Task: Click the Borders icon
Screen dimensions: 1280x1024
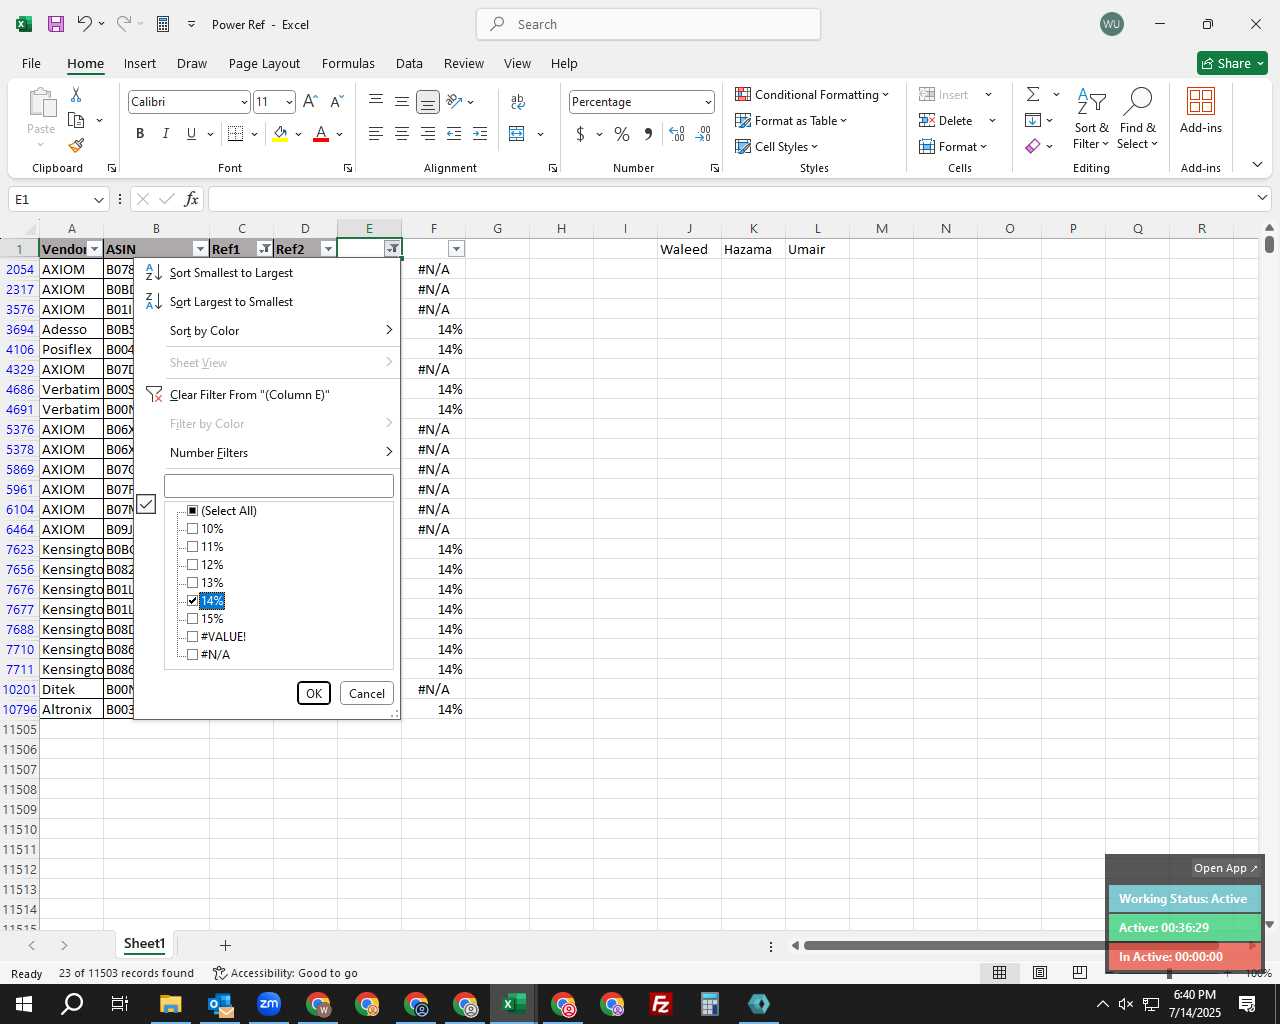Action: tap(236, 133)
